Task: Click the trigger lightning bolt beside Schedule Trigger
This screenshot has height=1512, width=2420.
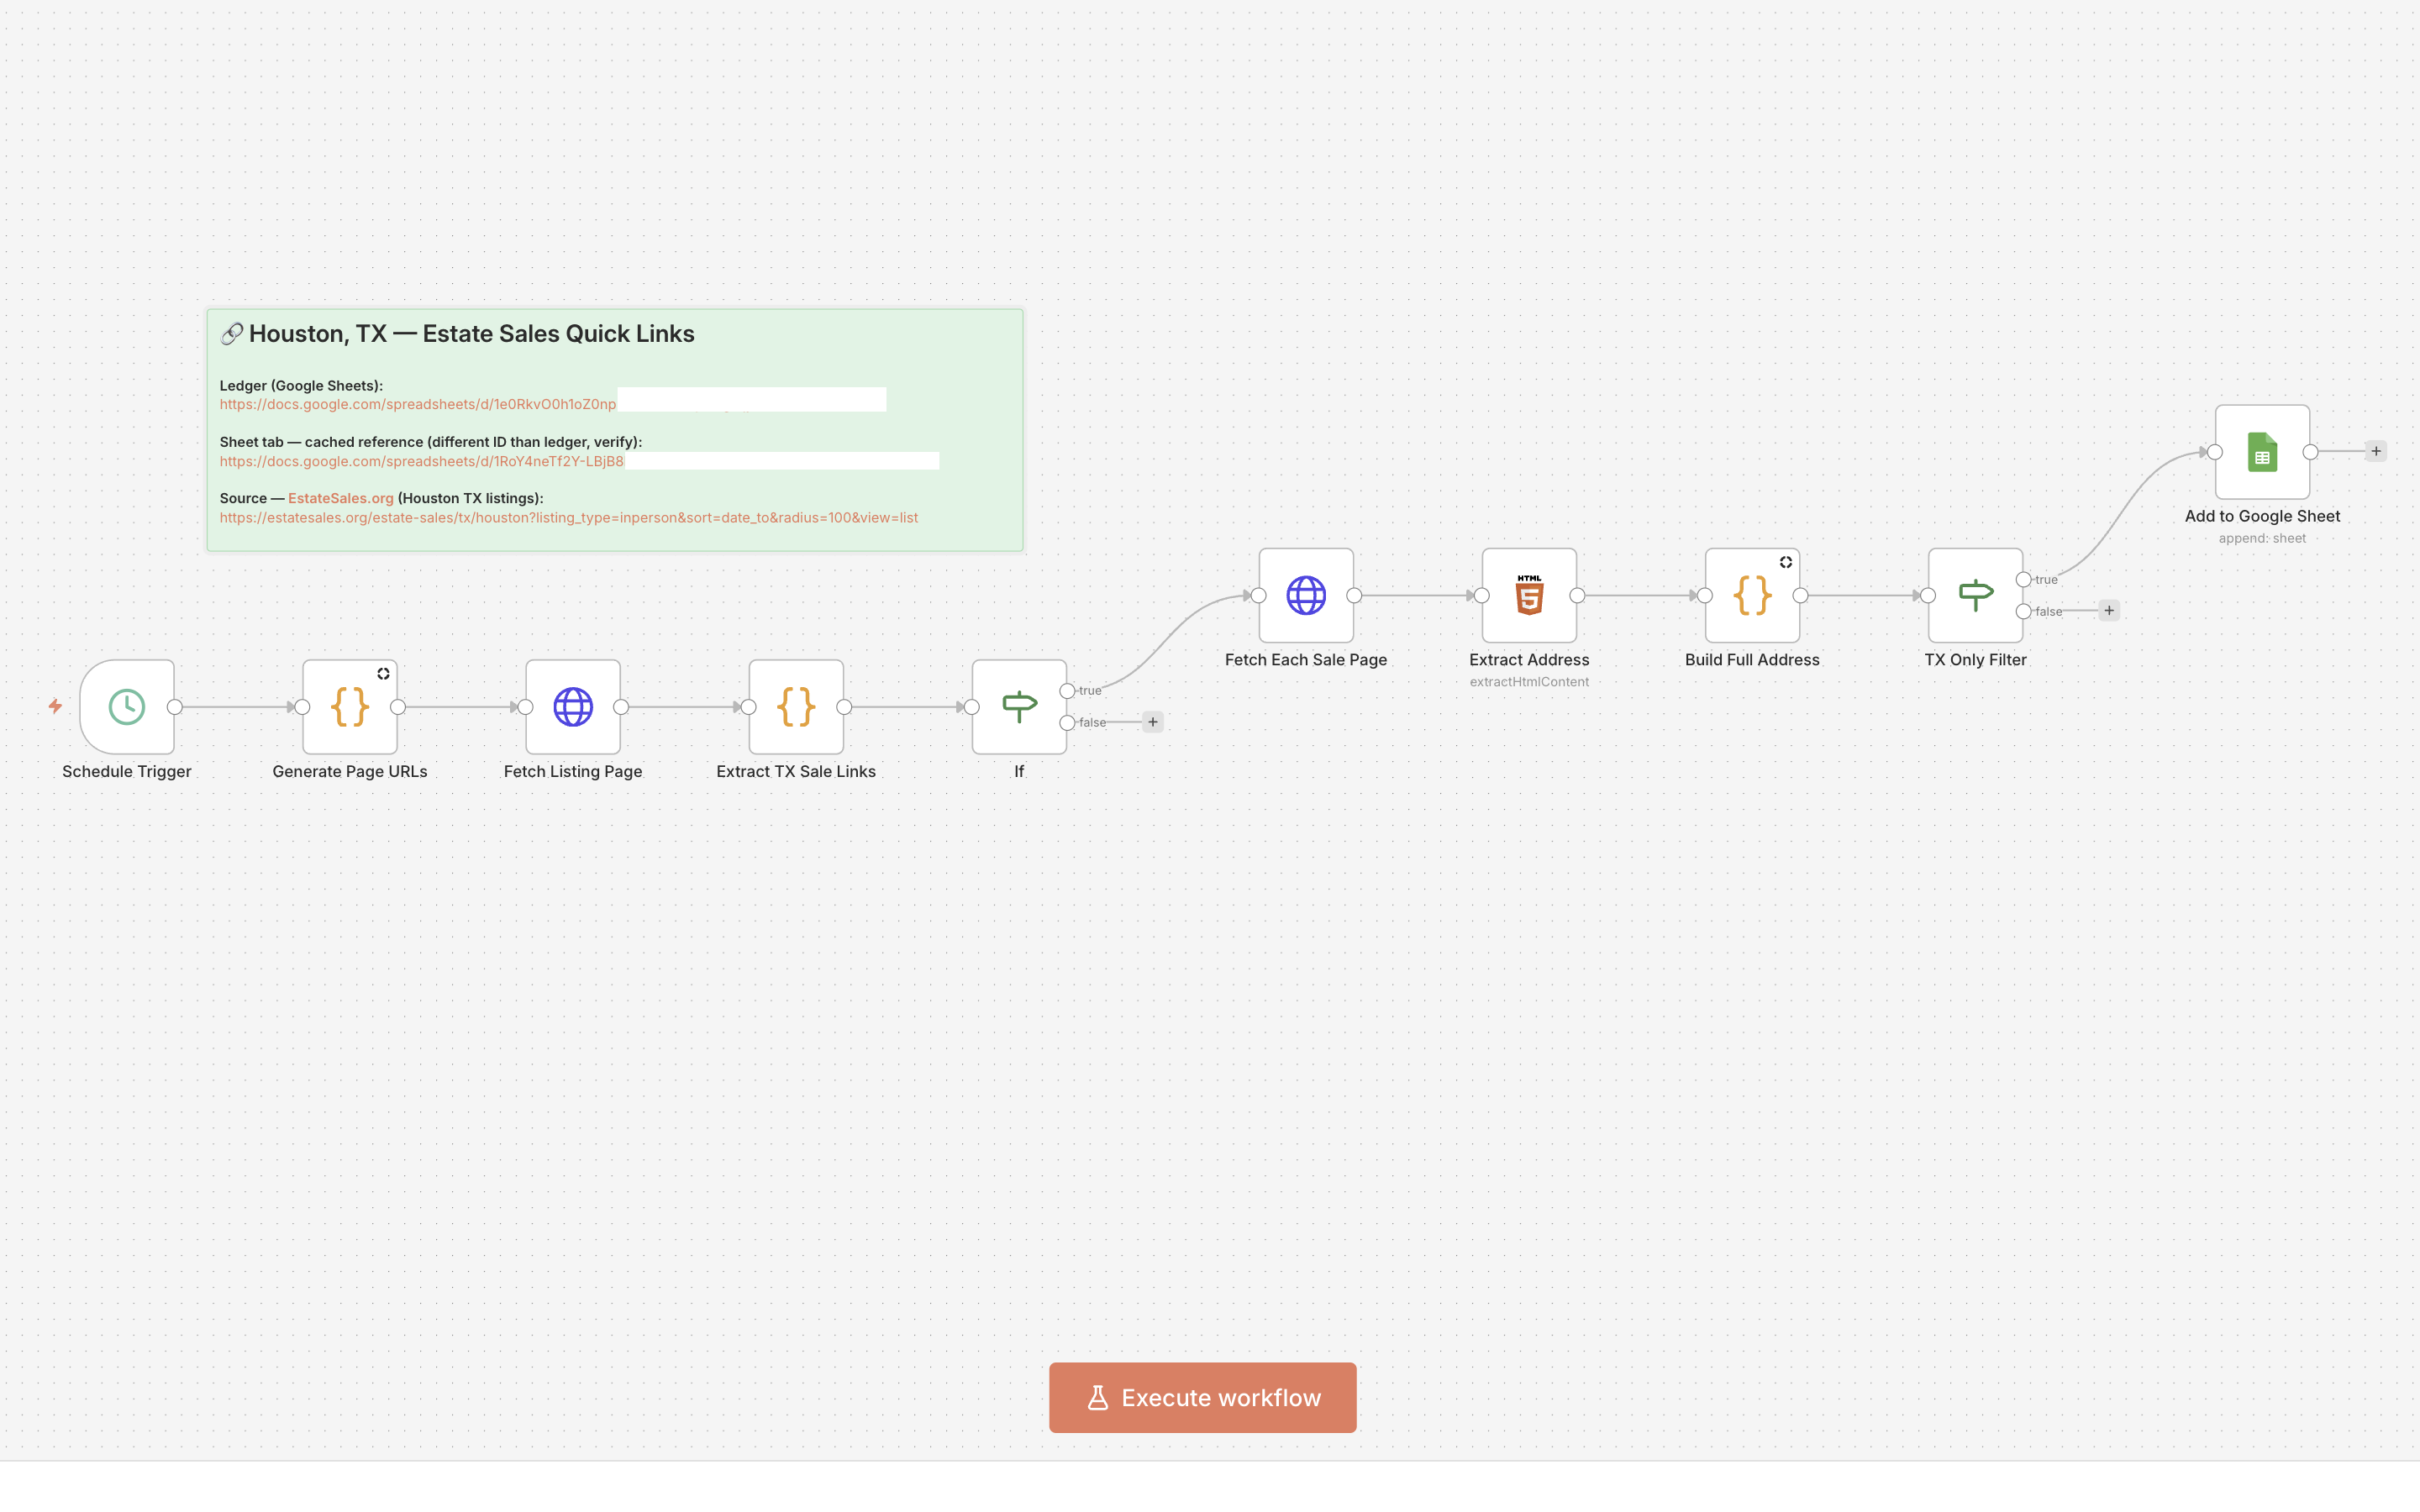Action: pyautogui.click(x=55, y=706)
